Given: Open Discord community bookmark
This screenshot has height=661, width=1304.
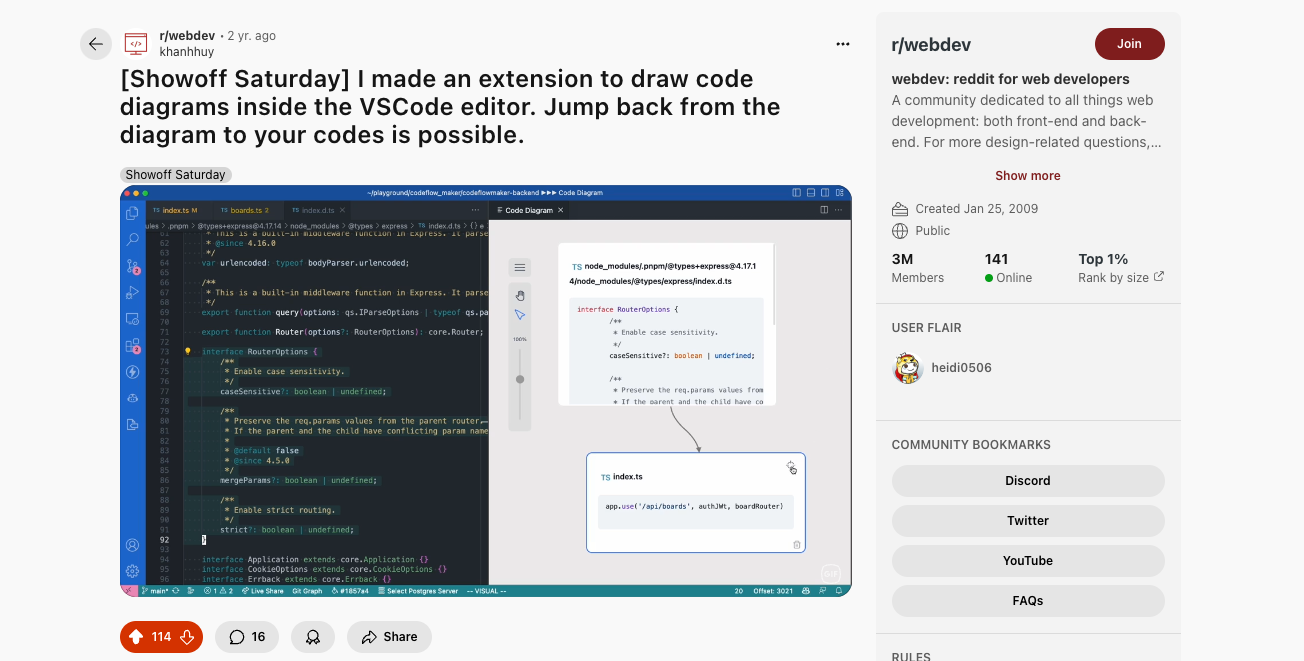Looking at the screenshot, I should [x=1028, y=481].
